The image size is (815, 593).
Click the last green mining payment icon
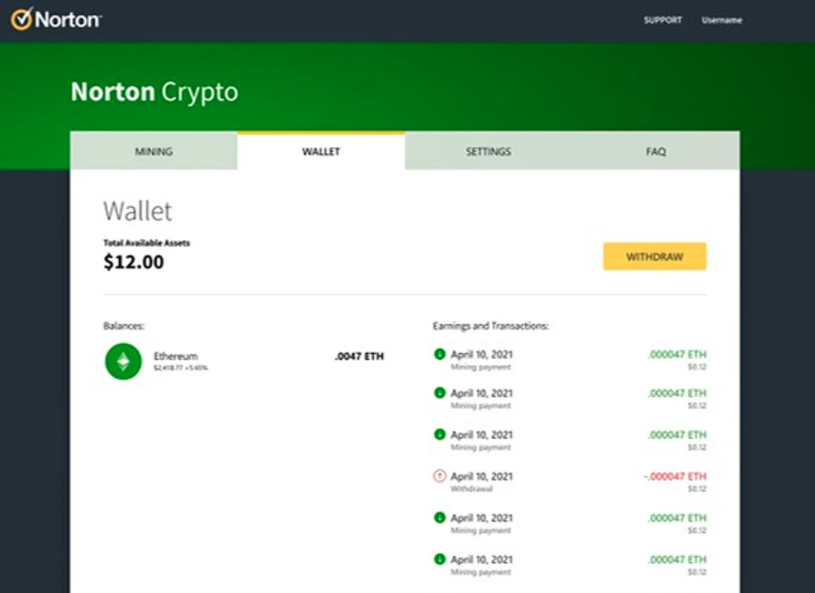click(x=440, y=559)
